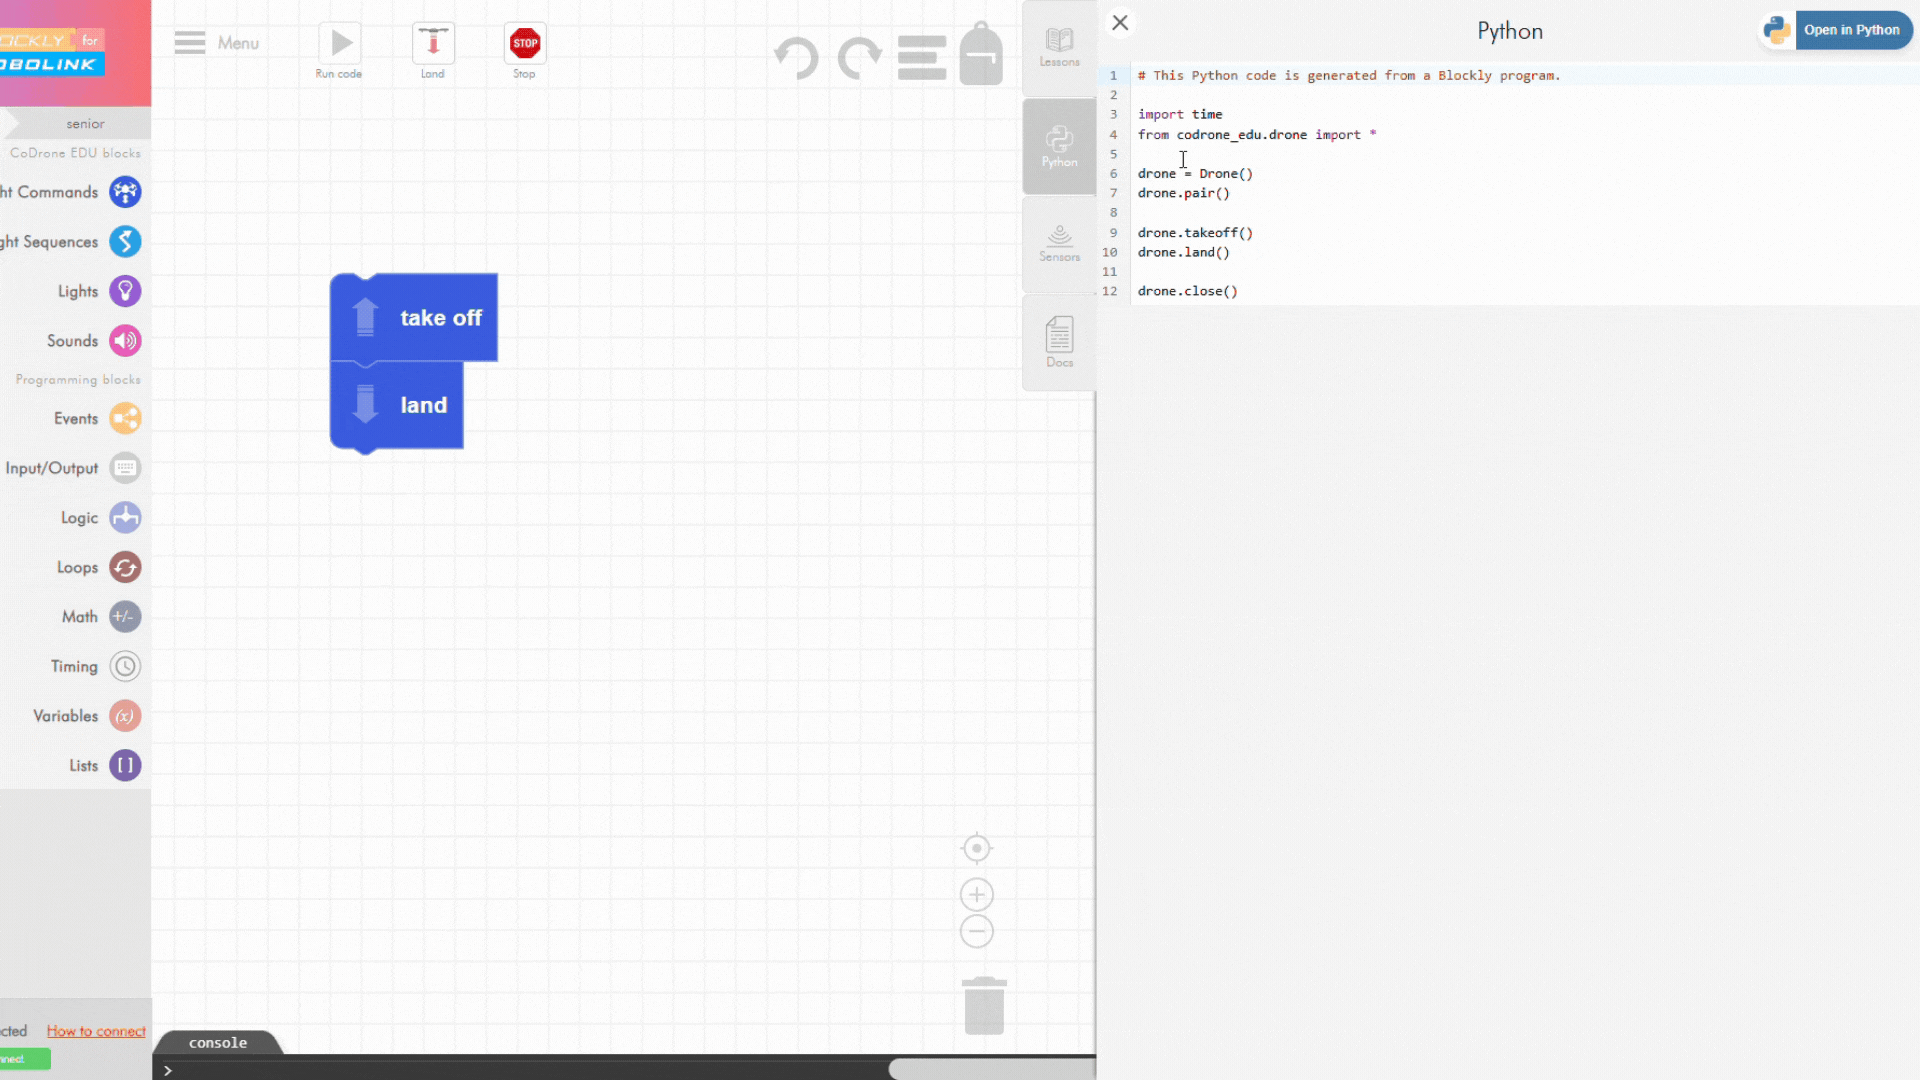Center workspace with the crosshair icon
This screenshot has width=1920, height=1080.
[x=976, y=848]
